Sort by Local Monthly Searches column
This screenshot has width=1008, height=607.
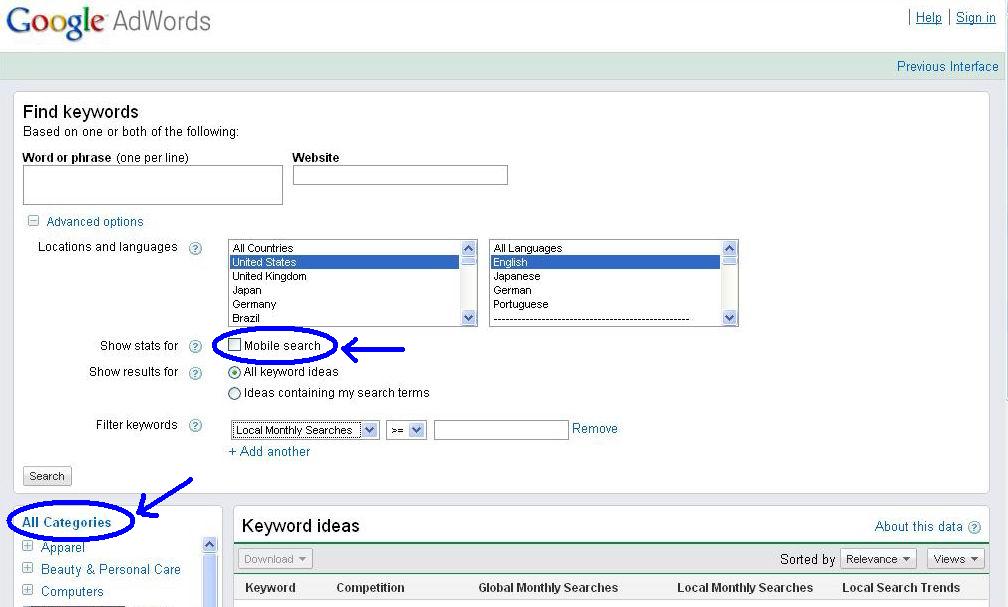744,587
